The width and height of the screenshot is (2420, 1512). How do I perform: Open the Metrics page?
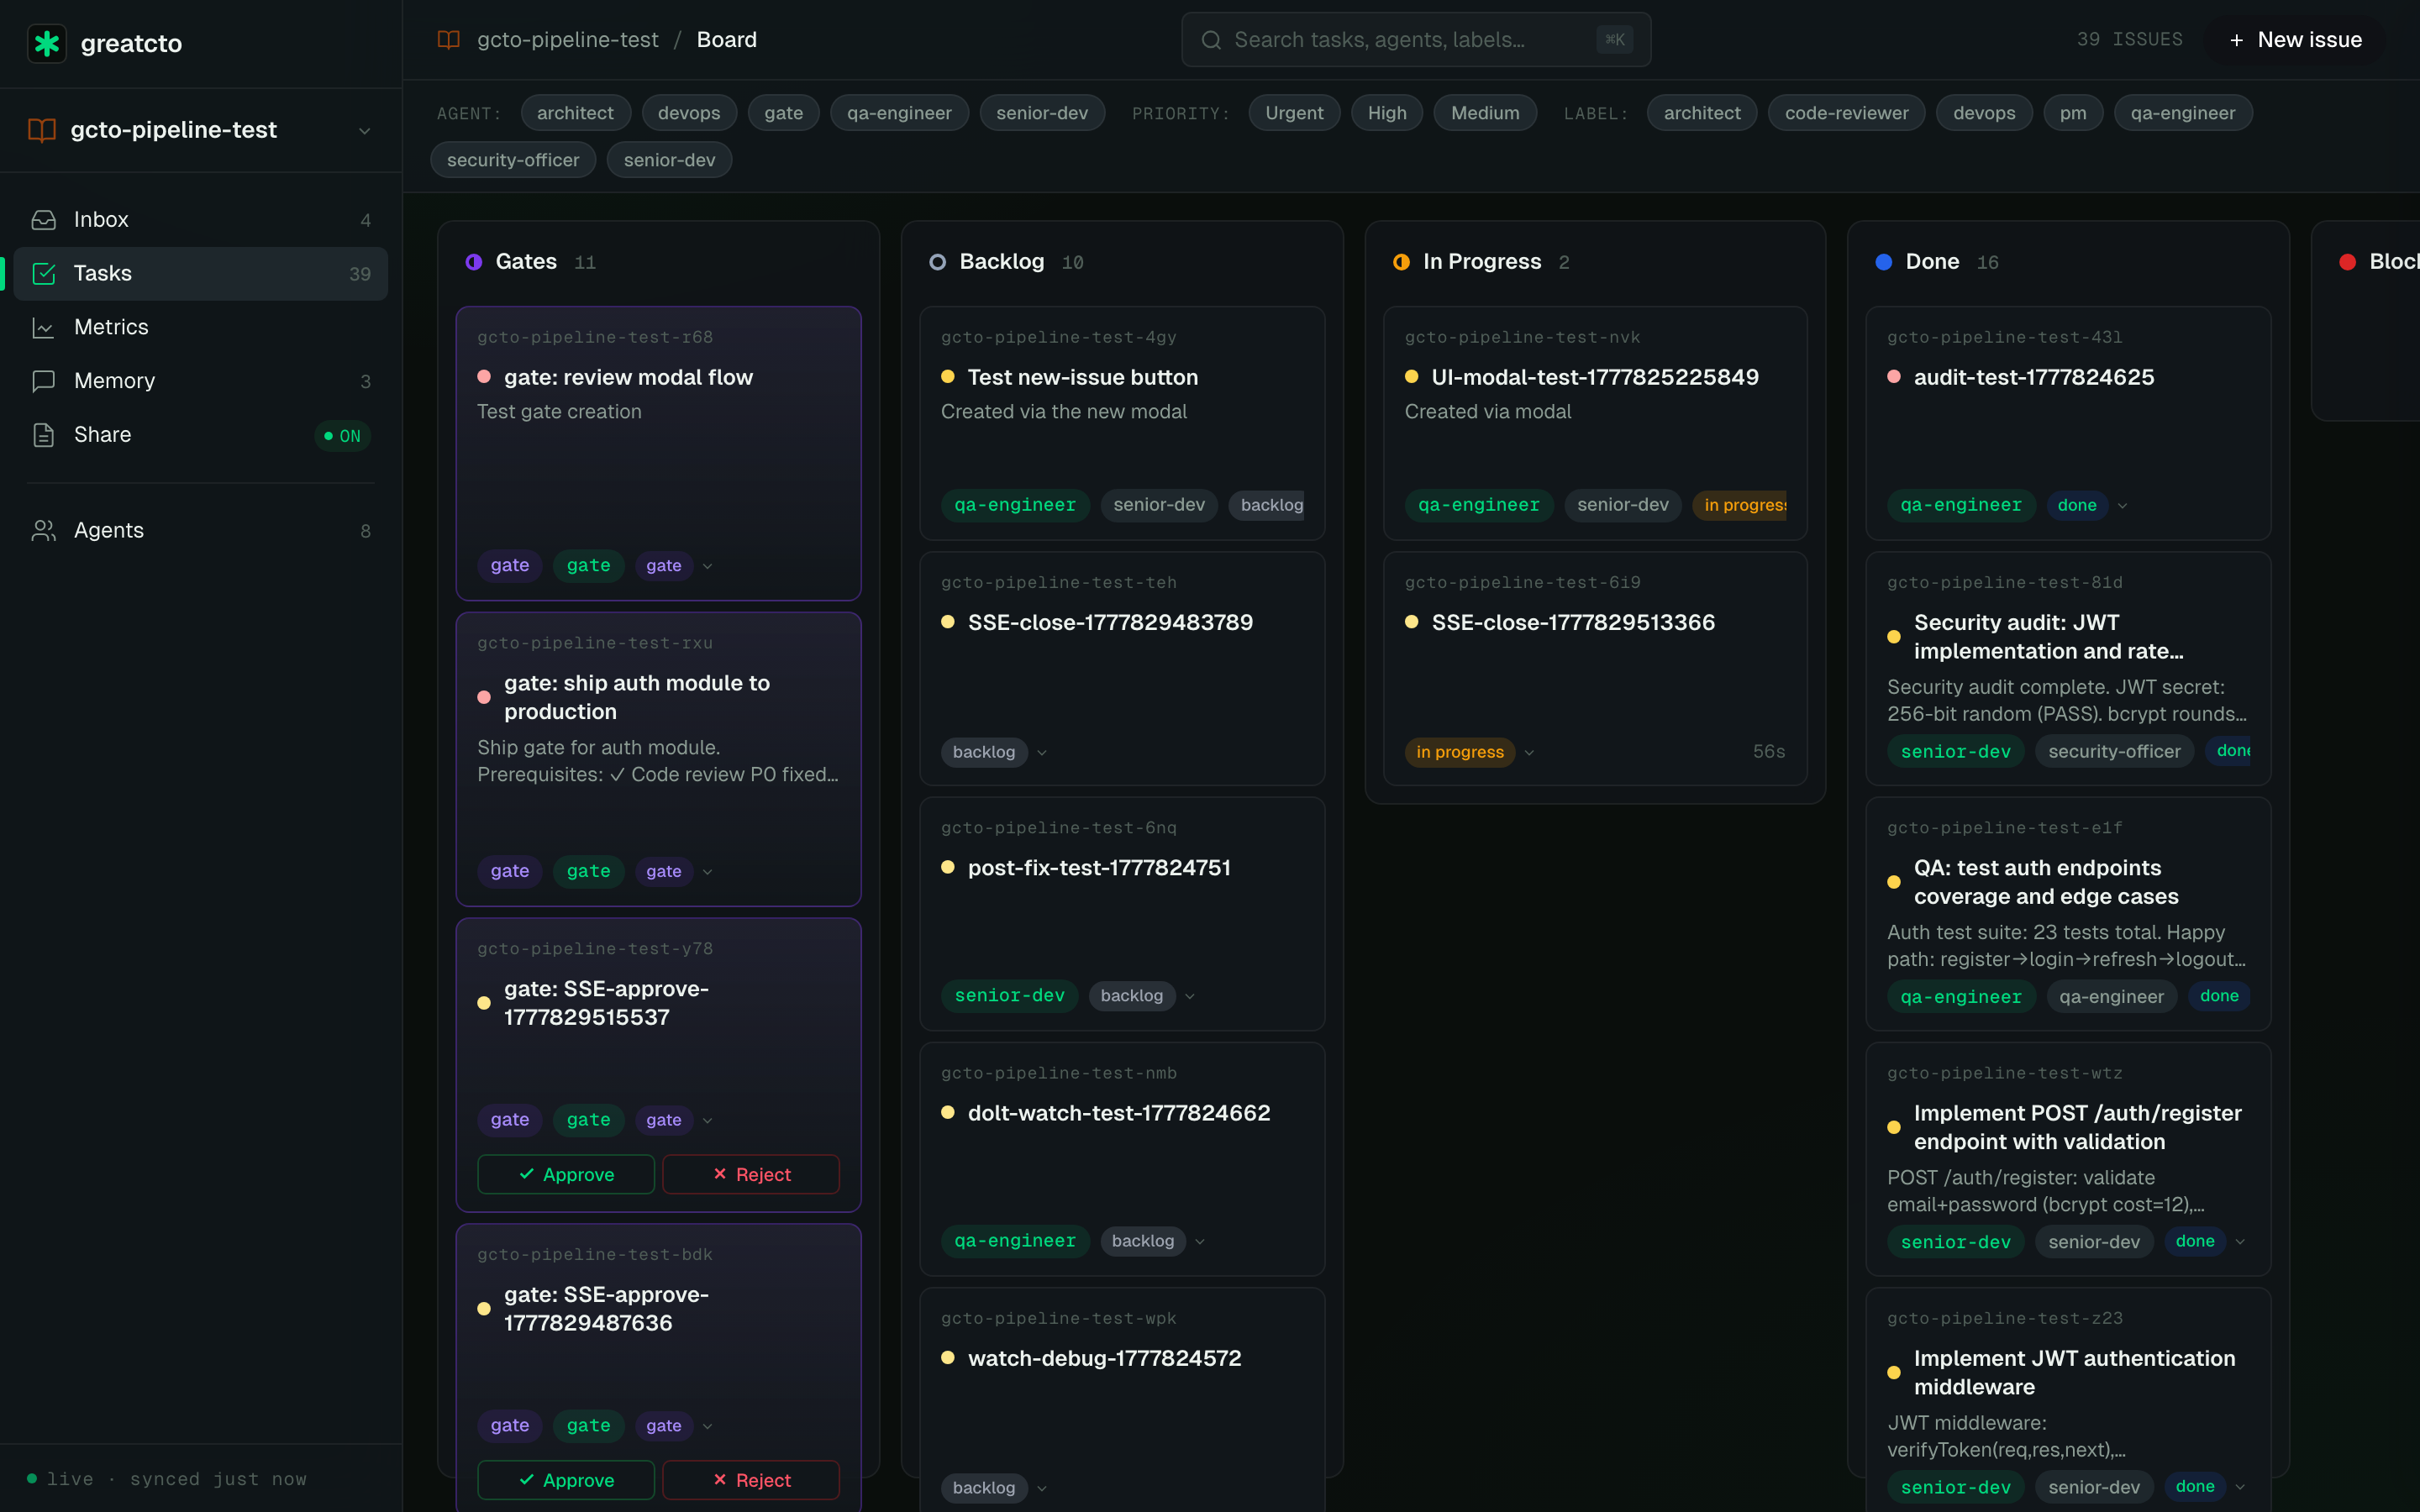click(x=201, y=327)
